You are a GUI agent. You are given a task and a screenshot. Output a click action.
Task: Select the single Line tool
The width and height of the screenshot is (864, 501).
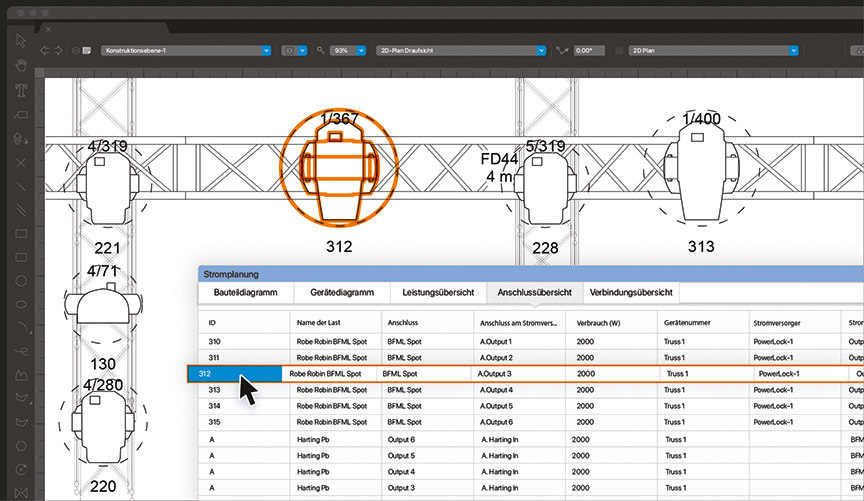(x=21, y=186)
